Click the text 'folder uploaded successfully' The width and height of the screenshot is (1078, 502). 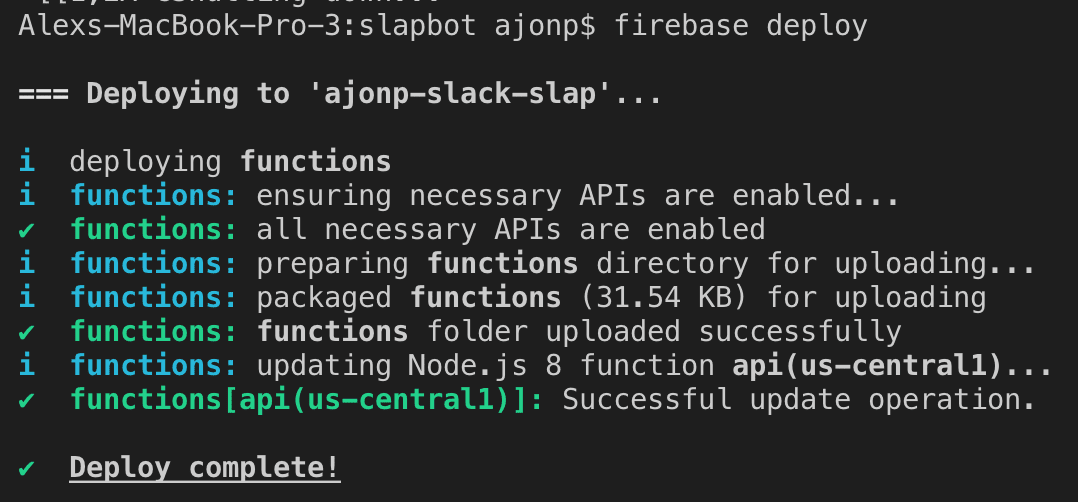pos(664,332)
